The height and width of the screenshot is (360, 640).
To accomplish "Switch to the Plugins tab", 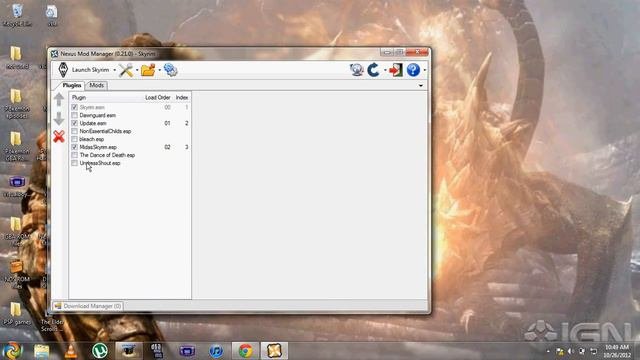I will [72, 85].
